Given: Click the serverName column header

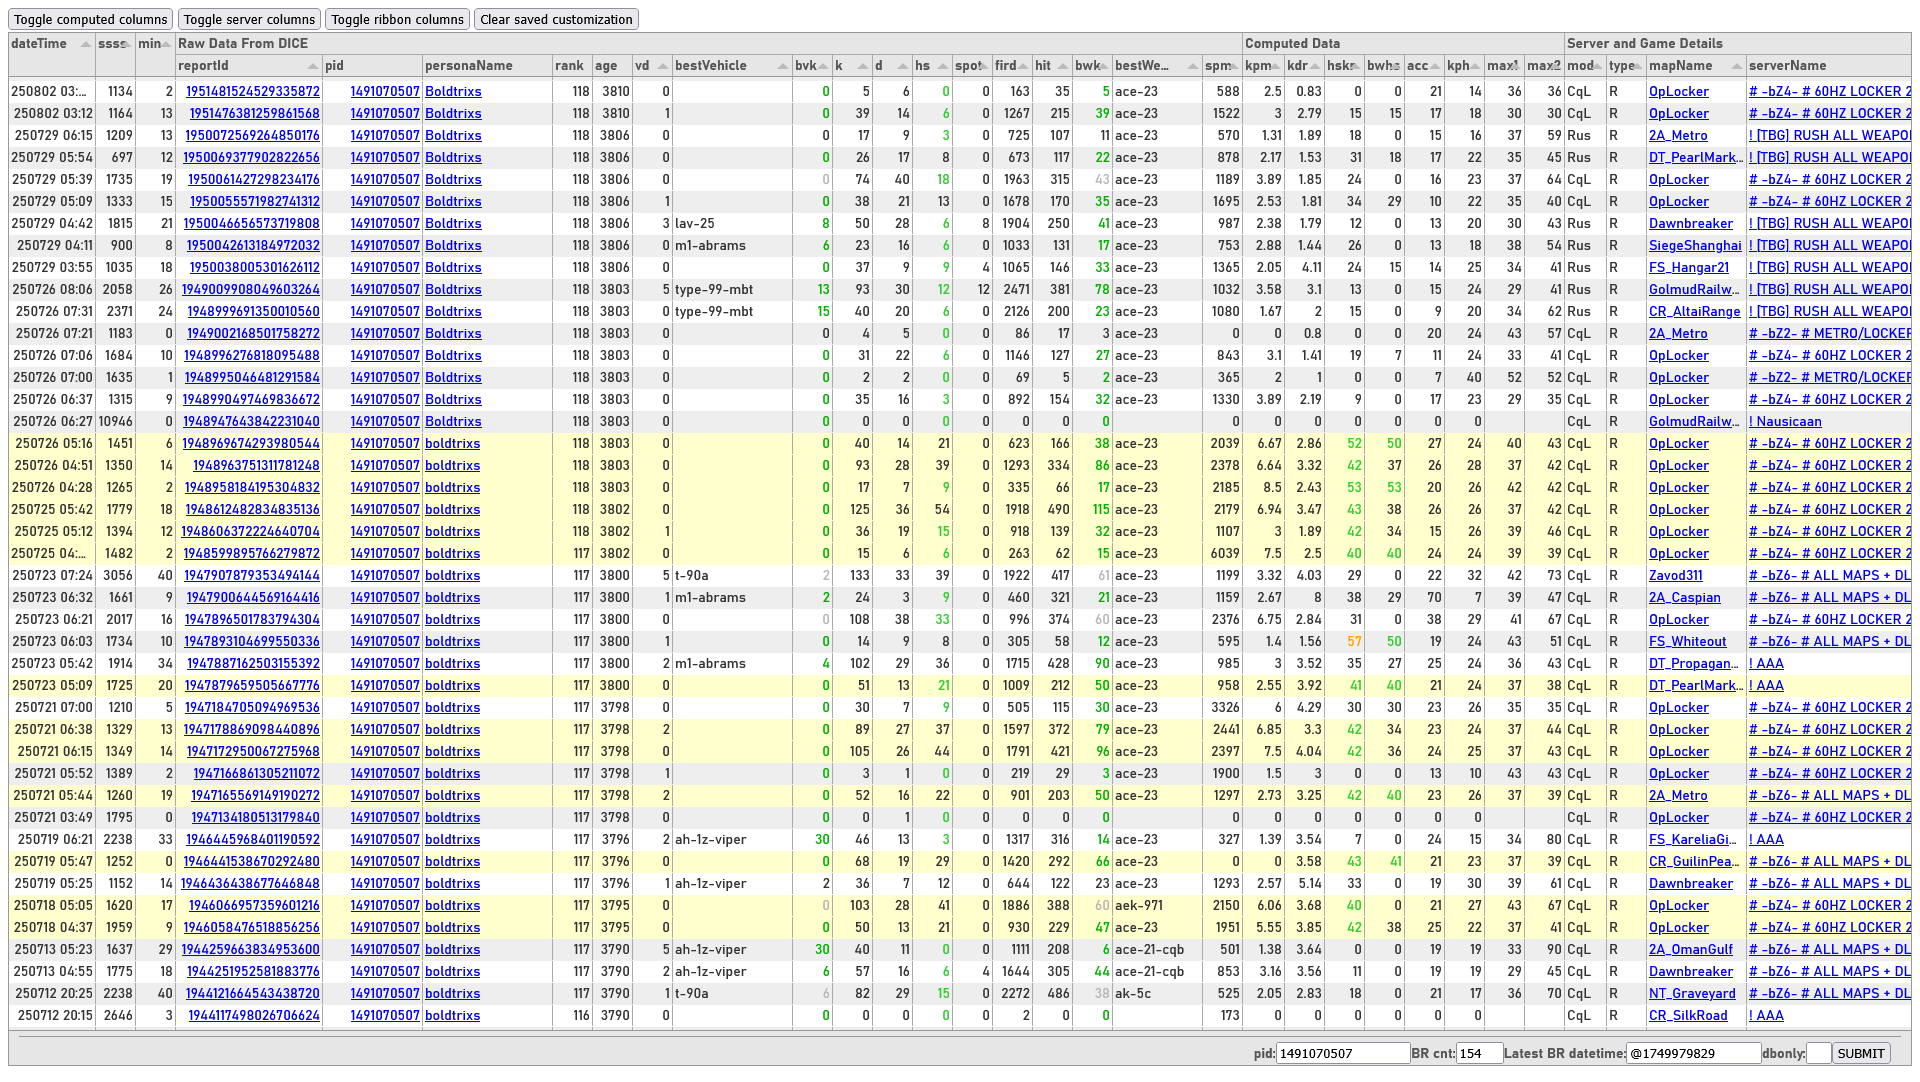Looking at the screenshot, I should pos(1828,66).
